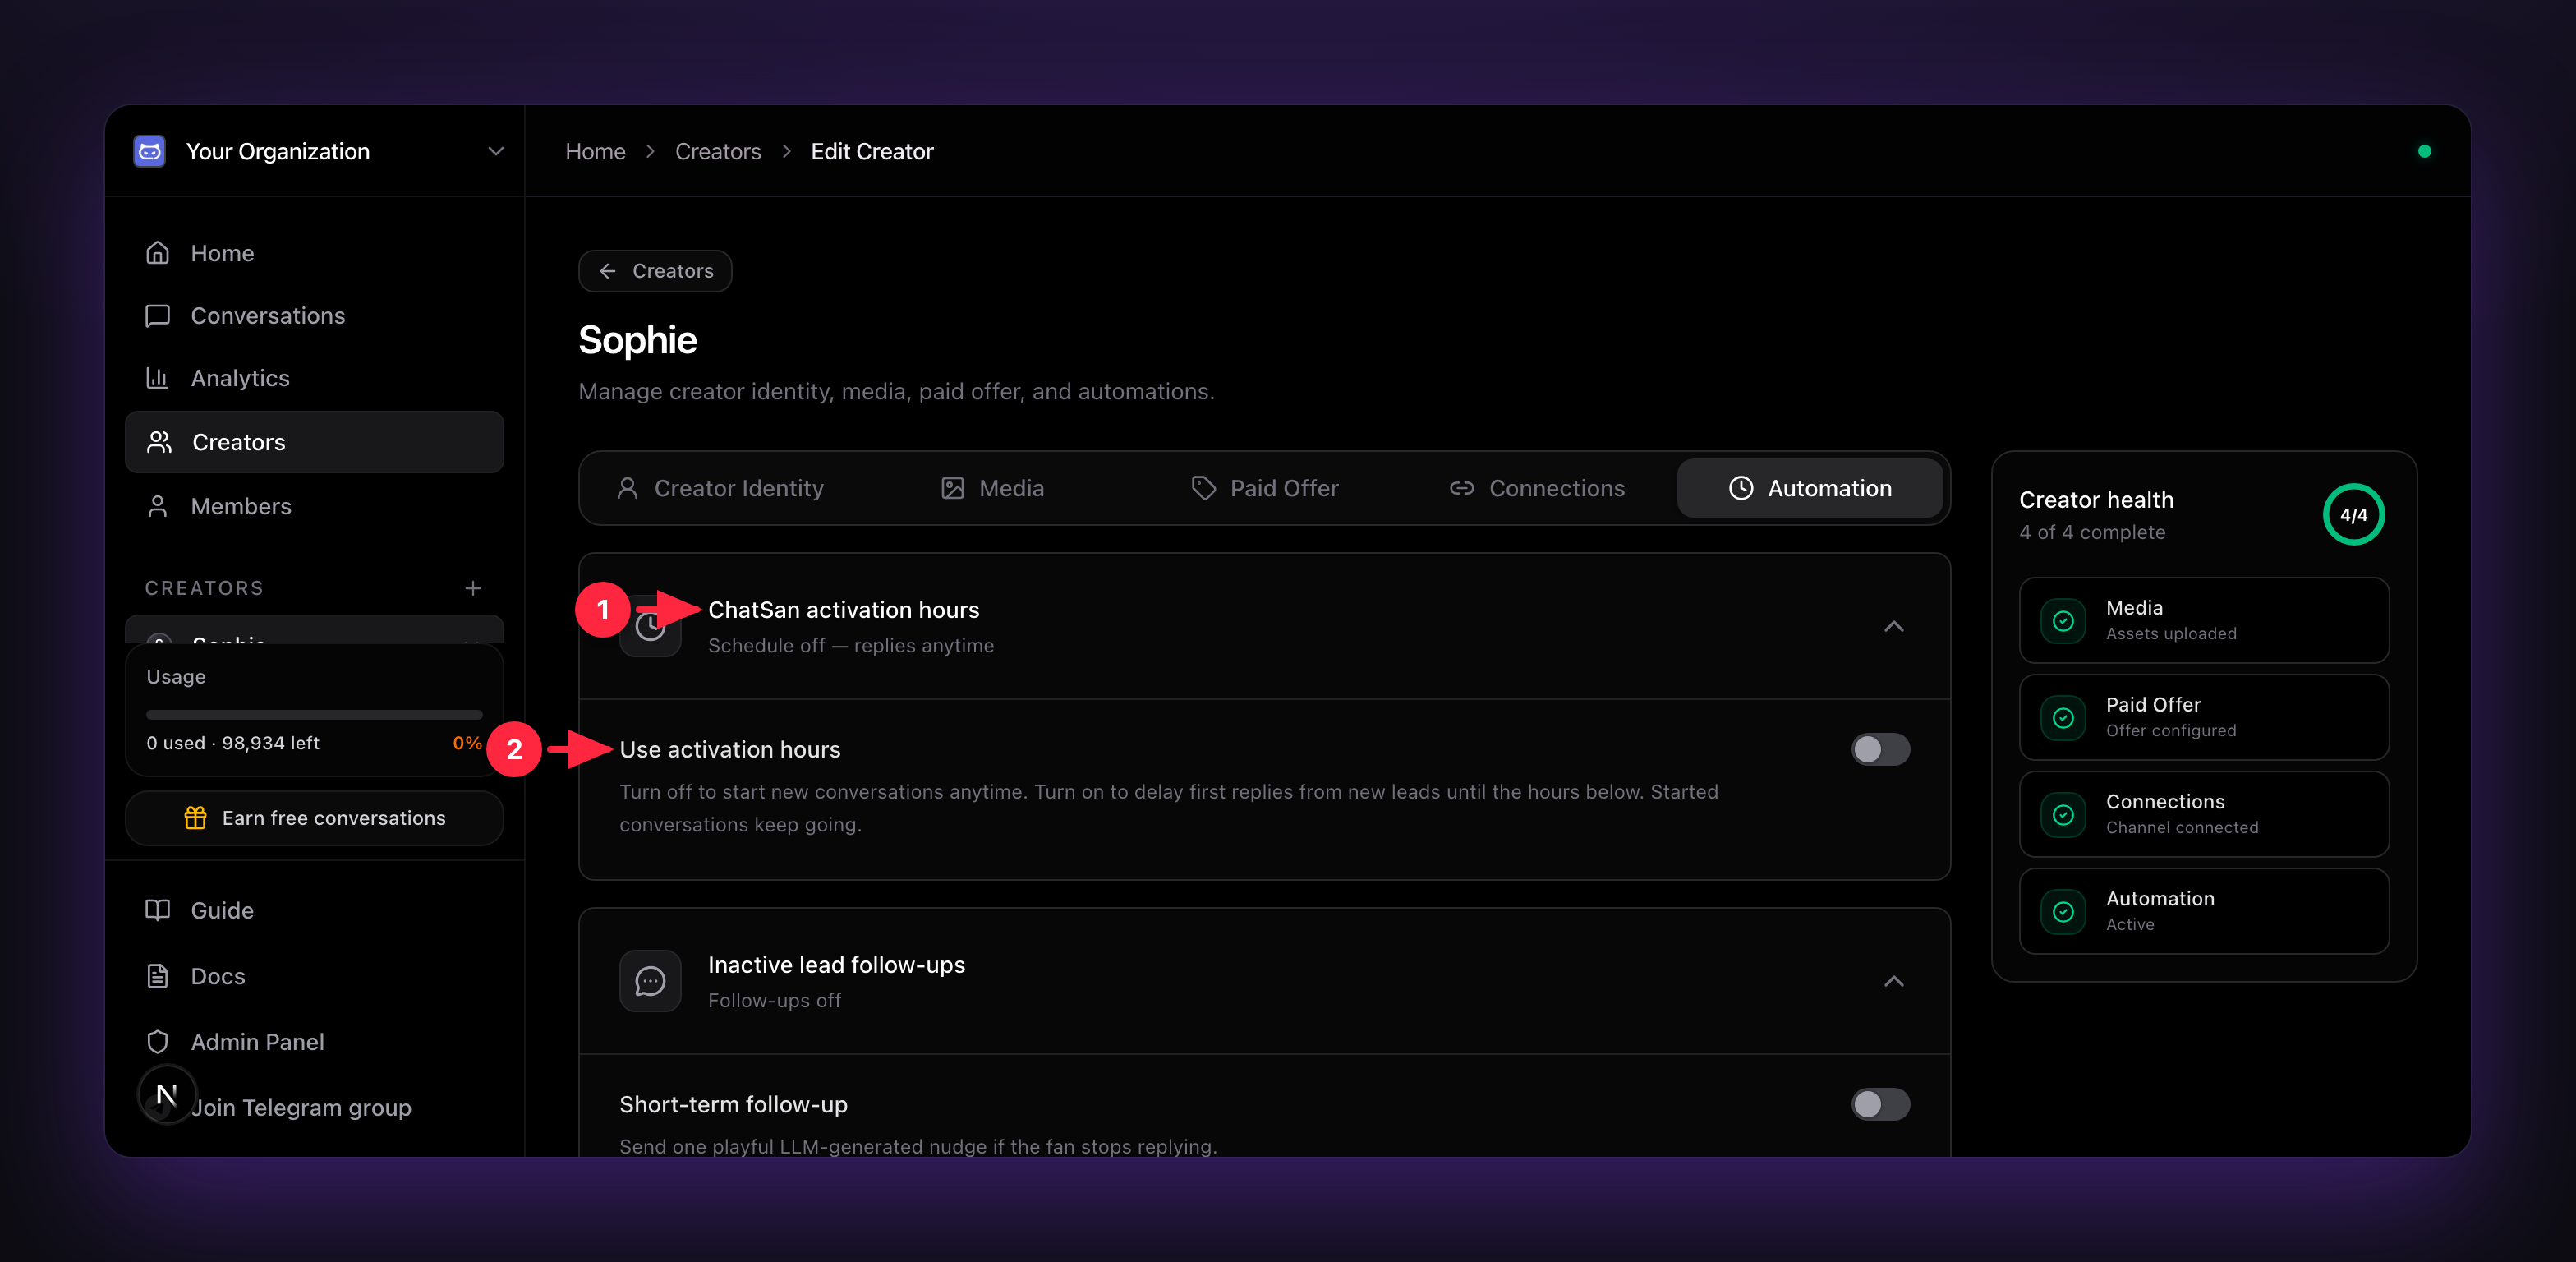Viewport: 2576px width, 1262px height.
Task: Click the Analytics bar chart icon
Action: point(158,378)
